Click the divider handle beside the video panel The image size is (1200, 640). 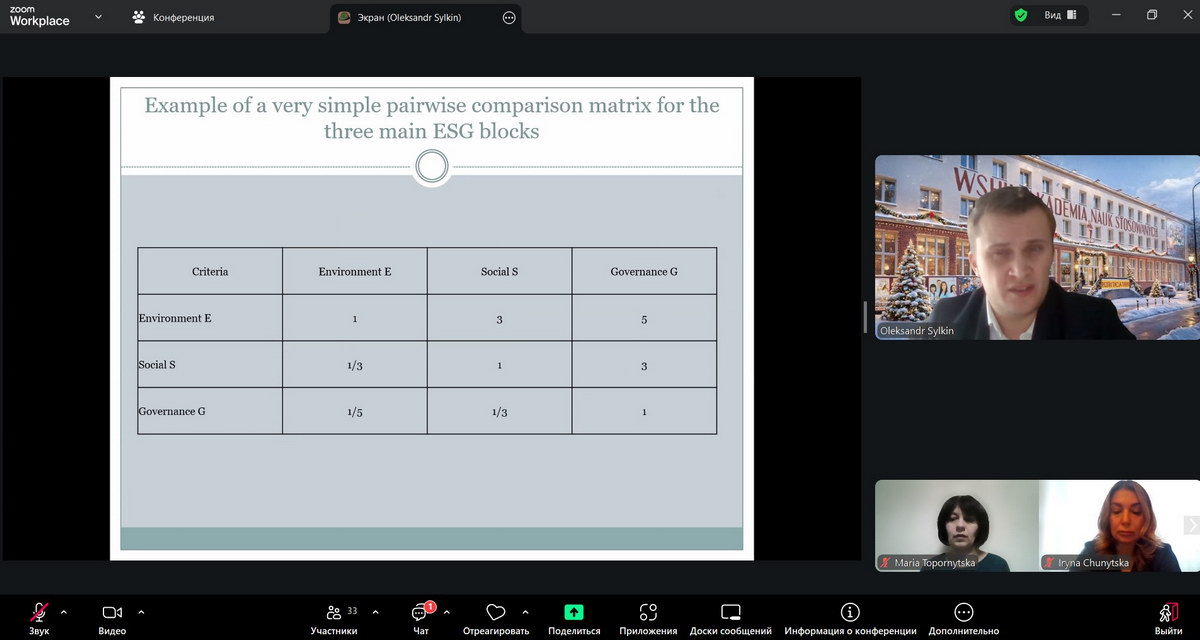click(x=866, y=317)
